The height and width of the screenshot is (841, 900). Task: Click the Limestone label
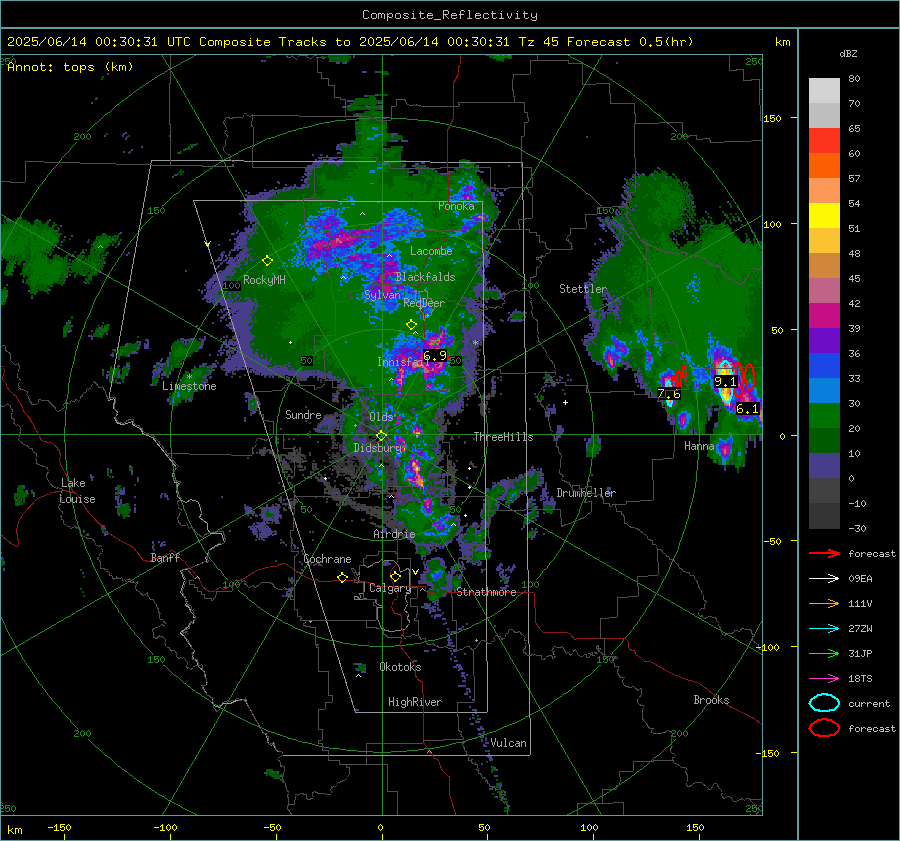click(x=189, y=386)
